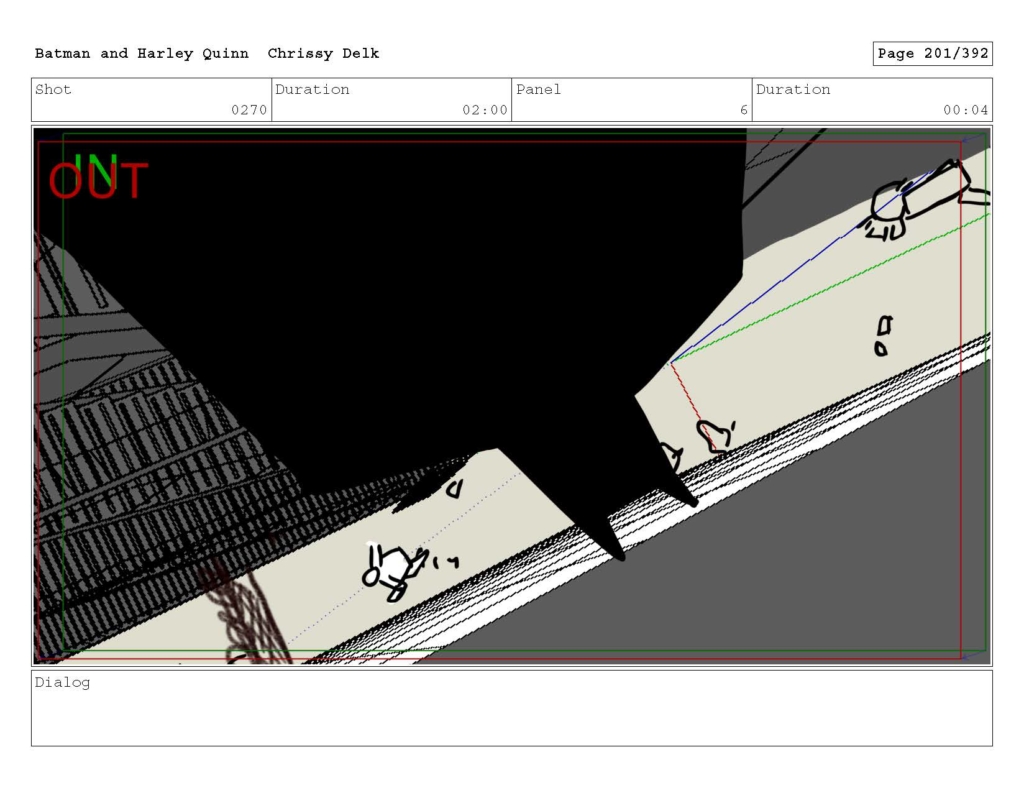
Task: Click the panel Duration value 00:04
Action: pyautogui.click(x=965, y=110)
